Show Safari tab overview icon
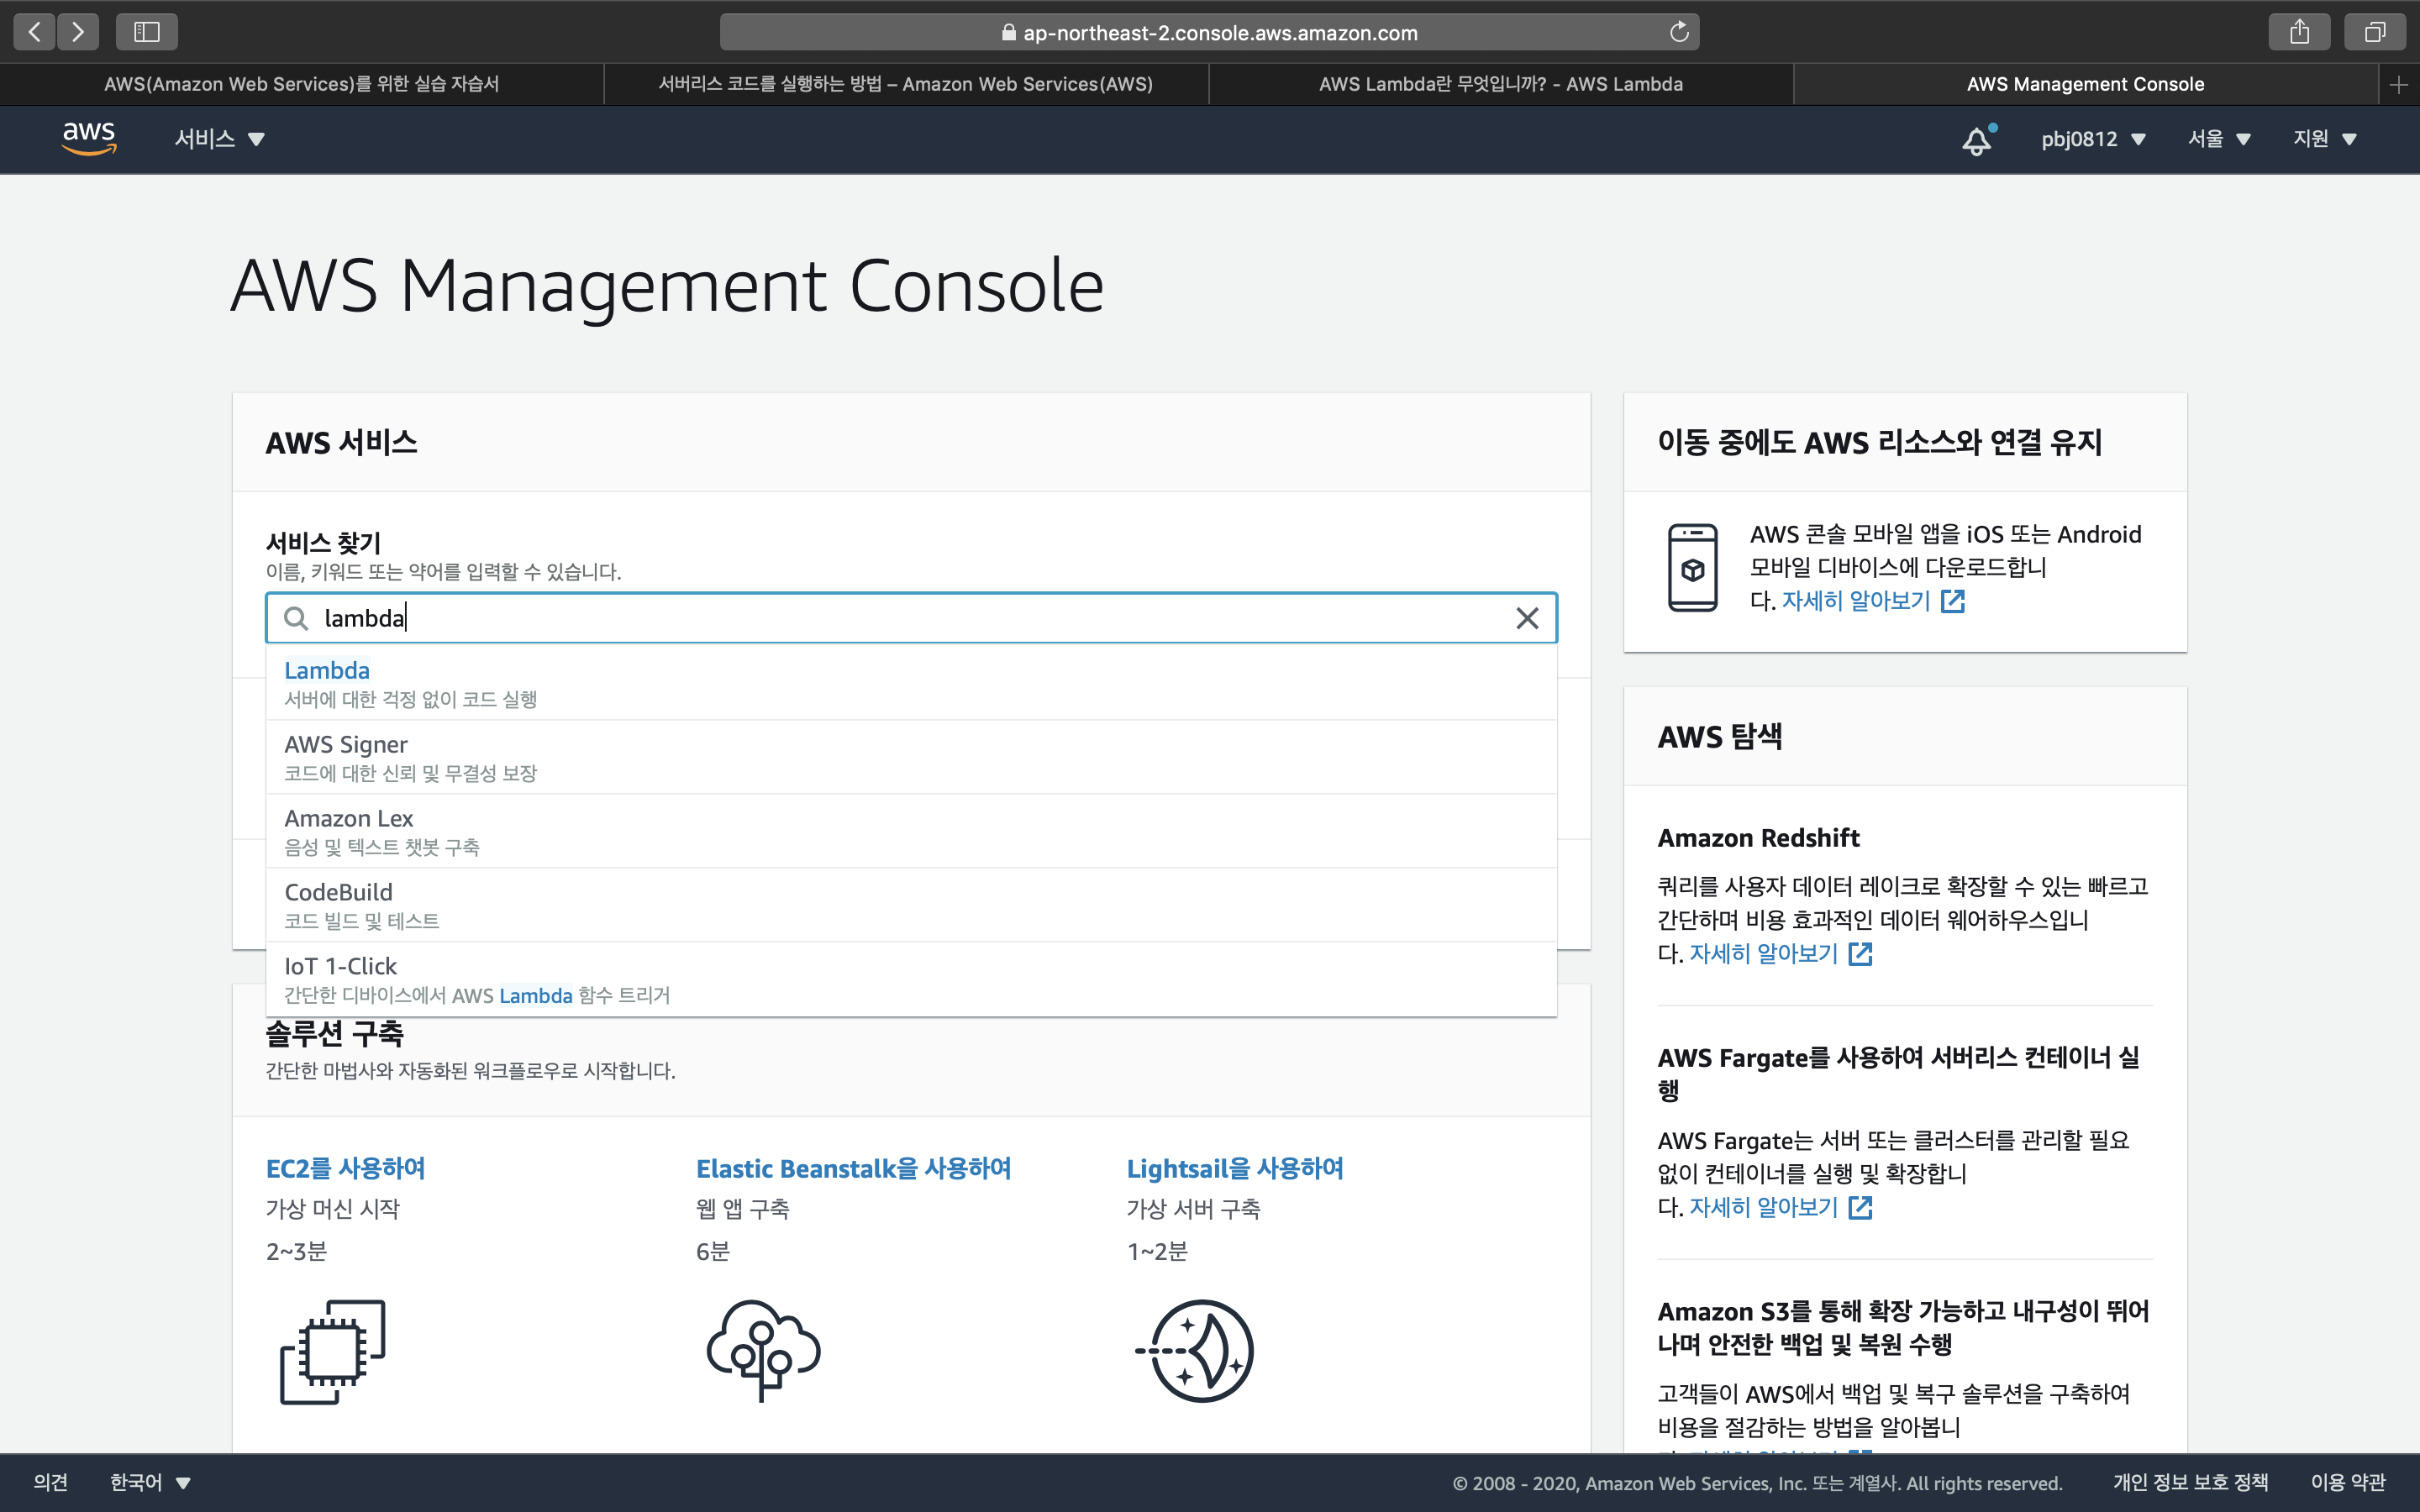 coord(2374,32)
